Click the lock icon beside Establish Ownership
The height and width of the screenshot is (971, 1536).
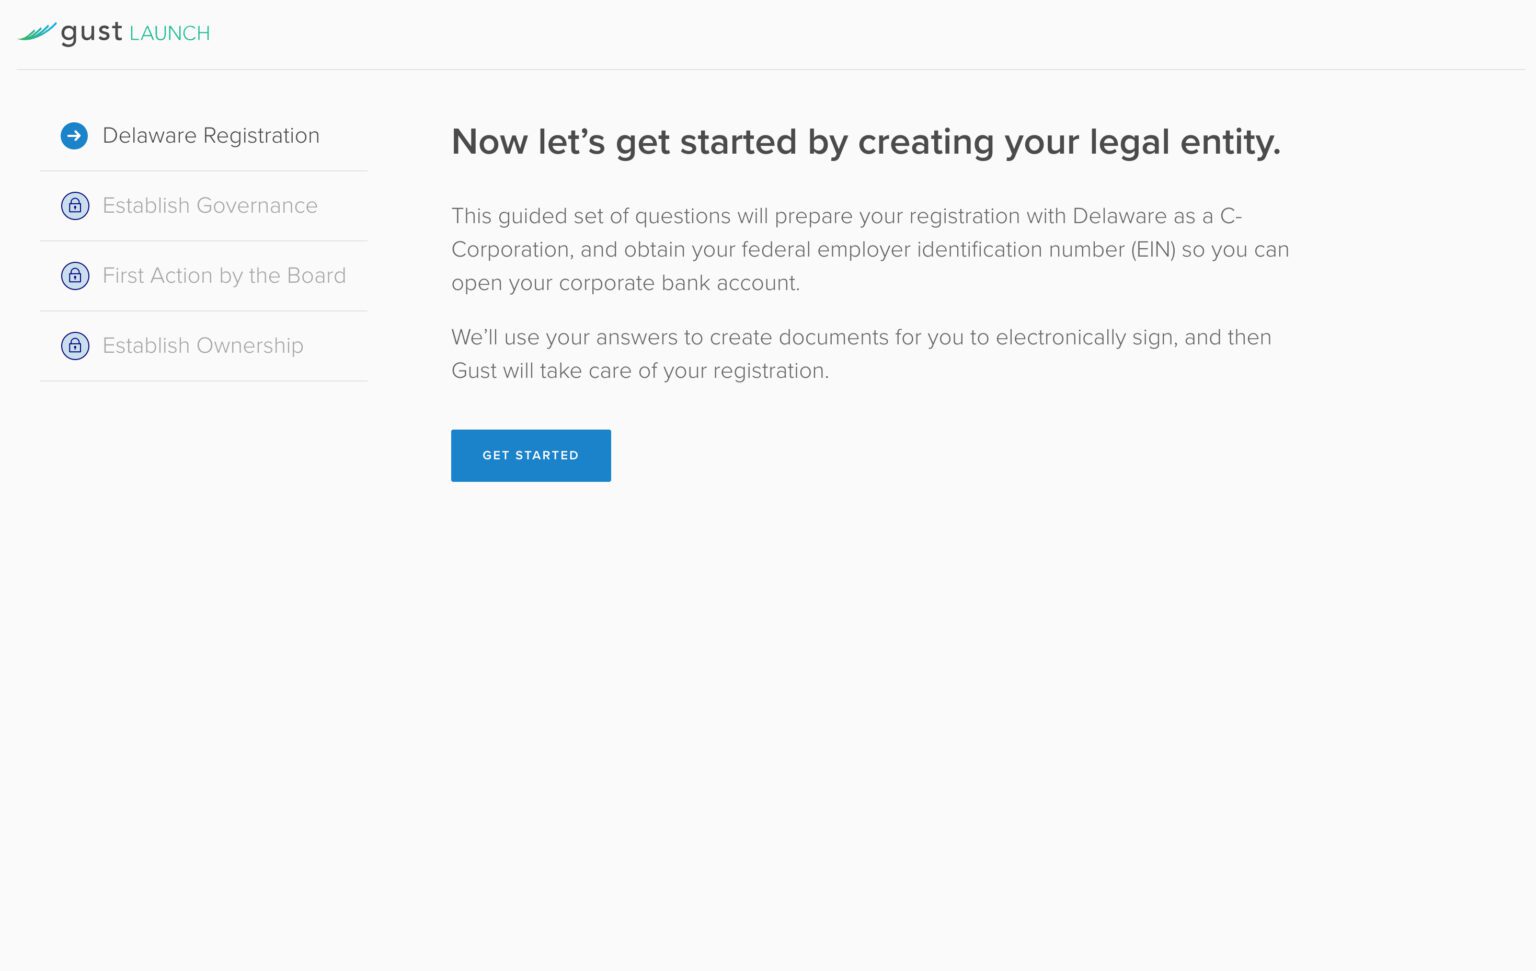point(75,346)
